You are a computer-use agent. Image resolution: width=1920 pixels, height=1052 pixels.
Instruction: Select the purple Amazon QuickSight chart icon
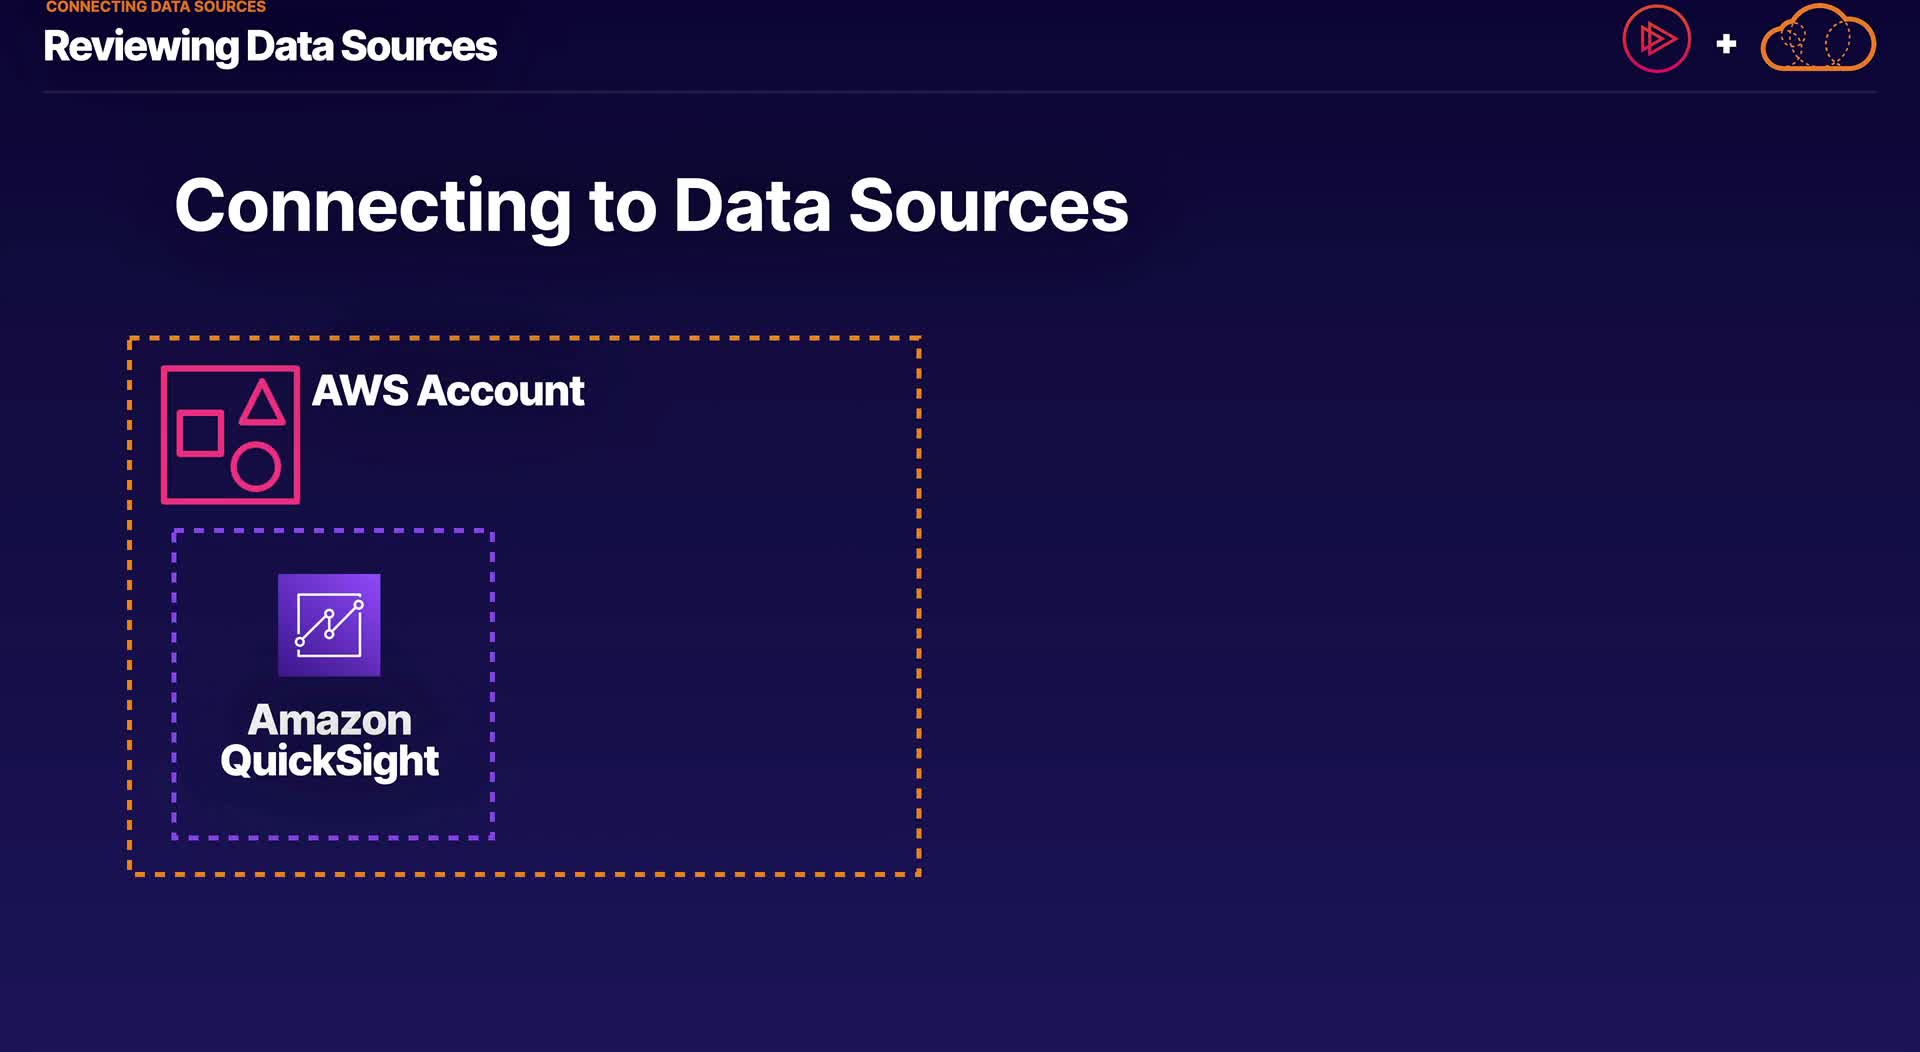[x=329, y=625]
